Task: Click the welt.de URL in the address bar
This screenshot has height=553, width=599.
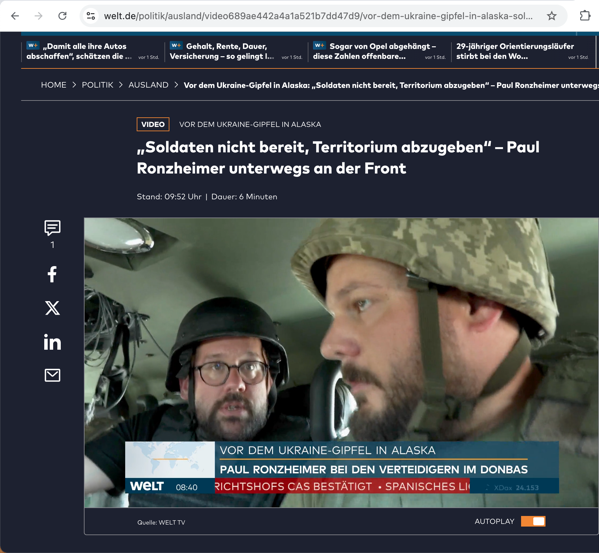Action: tap(318, 16)
